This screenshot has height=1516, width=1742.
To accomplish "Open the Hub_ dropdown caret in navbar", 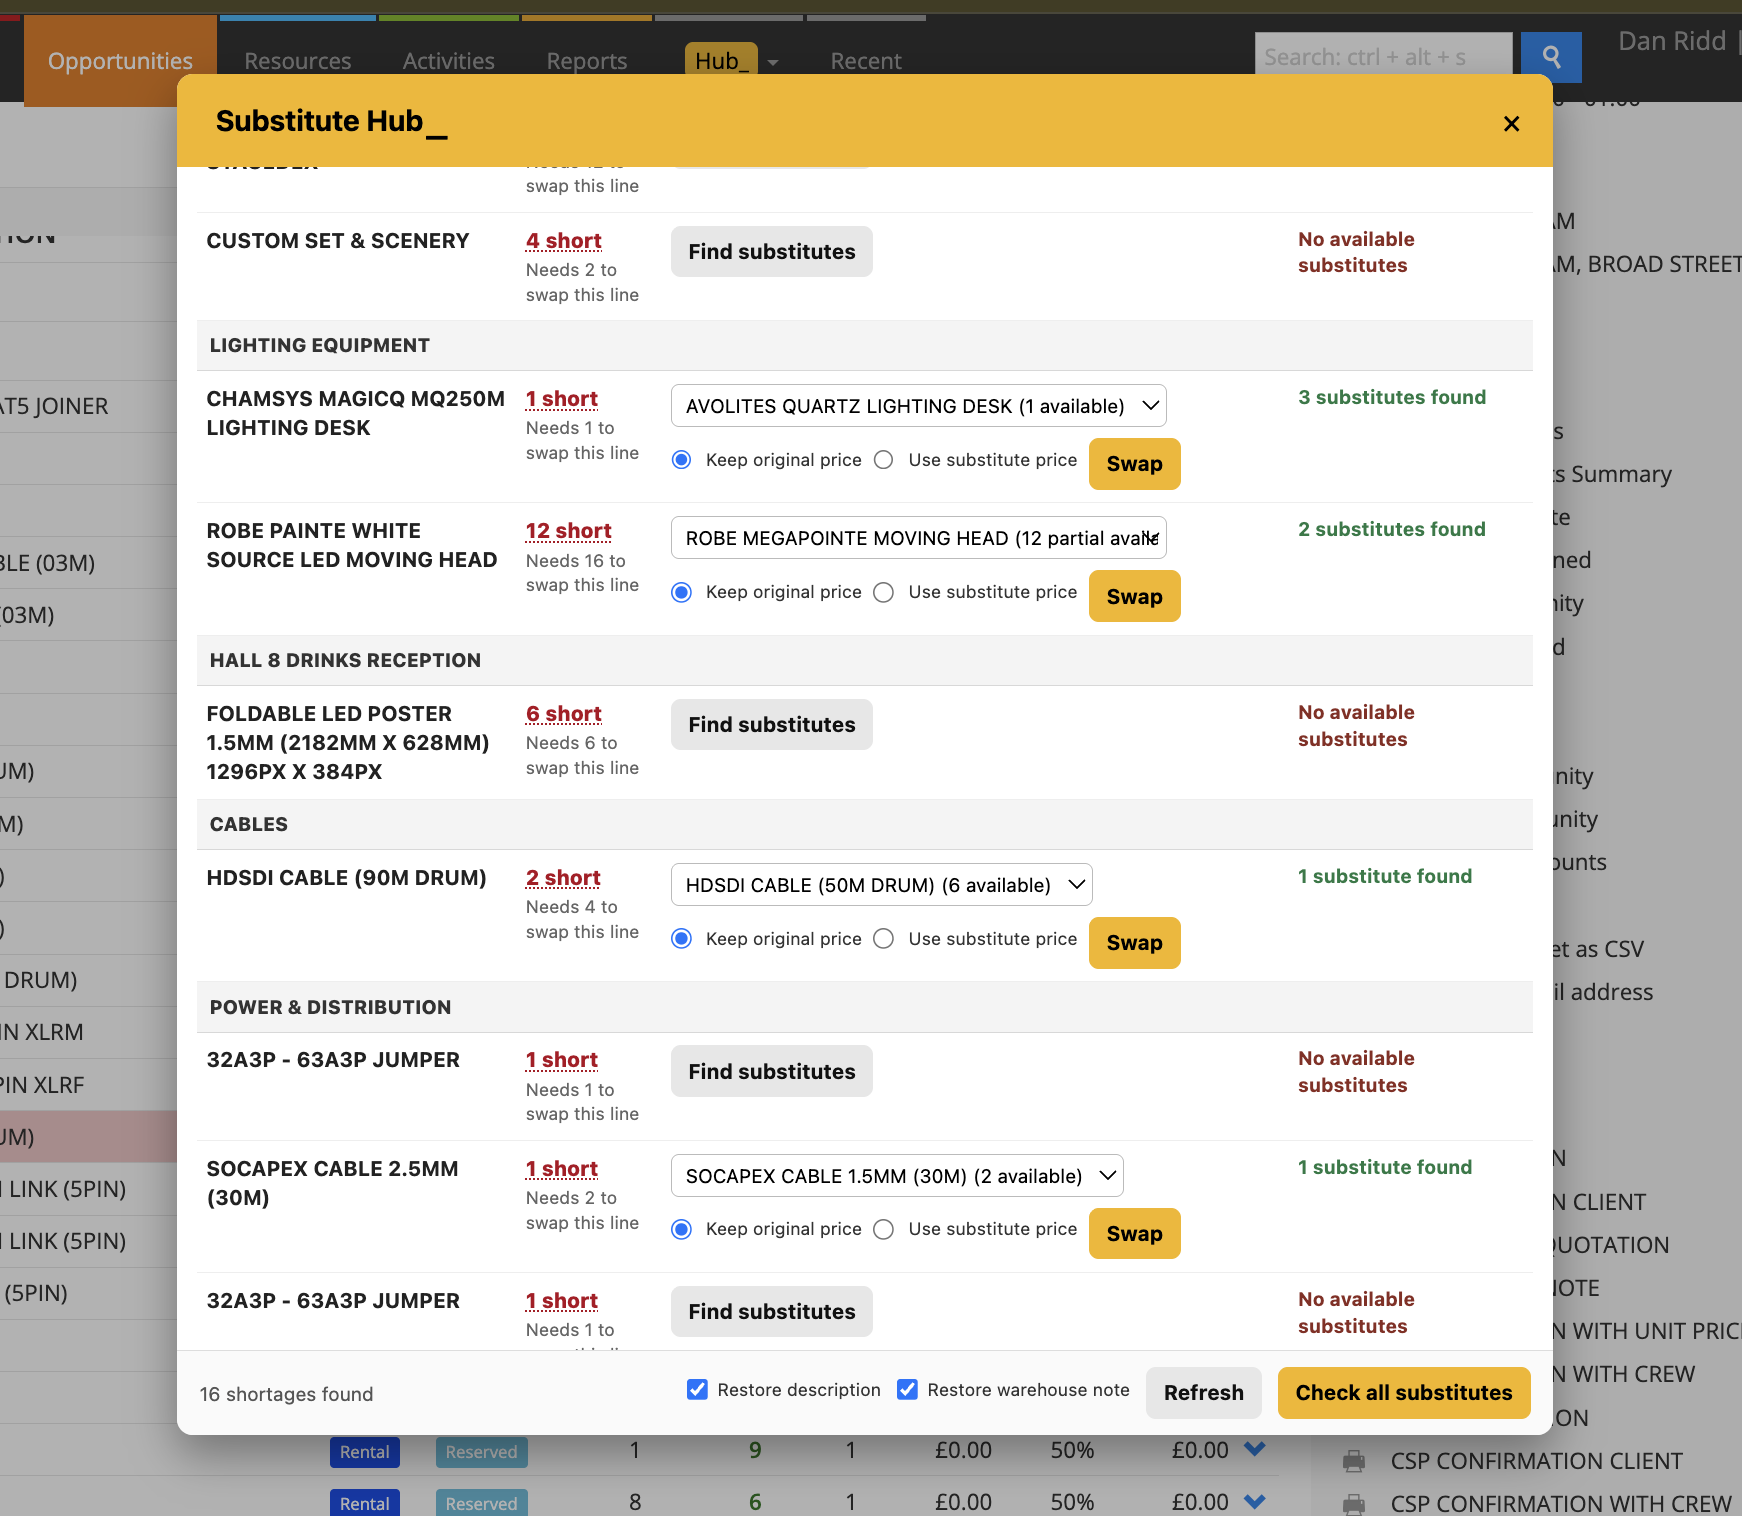I will 772,62.
